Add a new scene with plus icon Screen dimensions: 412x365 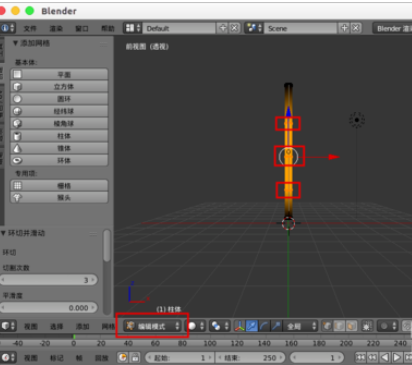click(x=344, y=28)
